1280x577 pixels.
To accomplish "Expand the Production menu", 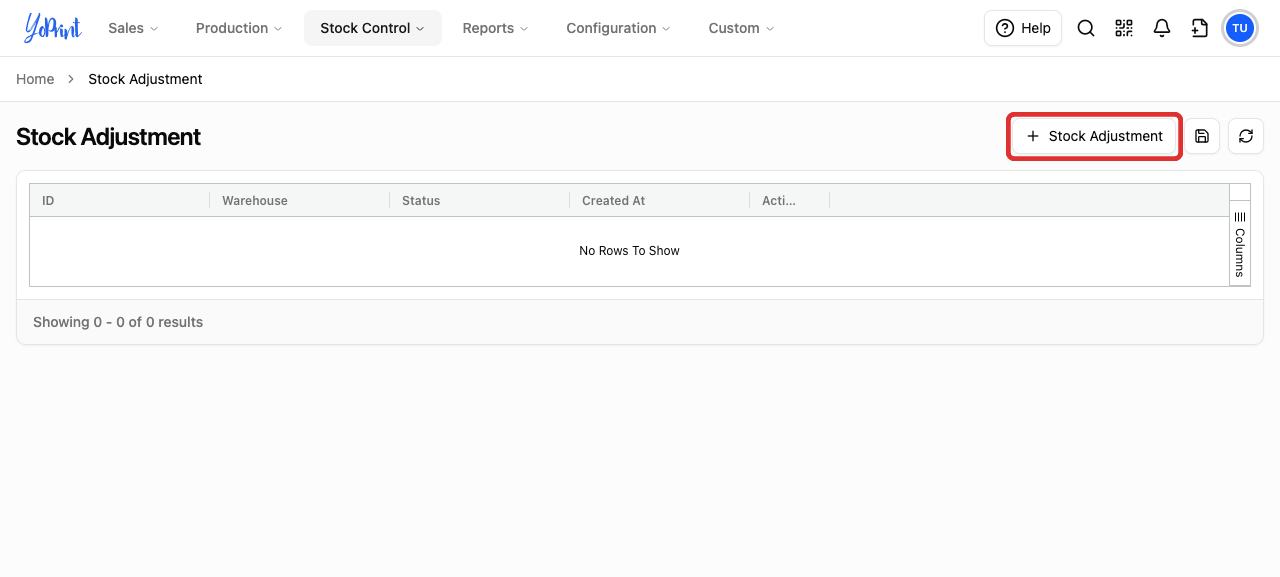I will 239,28.
